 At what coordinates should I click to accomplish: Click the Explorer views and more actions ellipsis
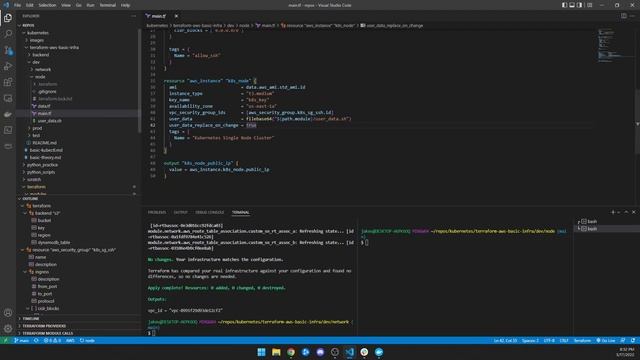pyautogui.click(x=133, y=16)
